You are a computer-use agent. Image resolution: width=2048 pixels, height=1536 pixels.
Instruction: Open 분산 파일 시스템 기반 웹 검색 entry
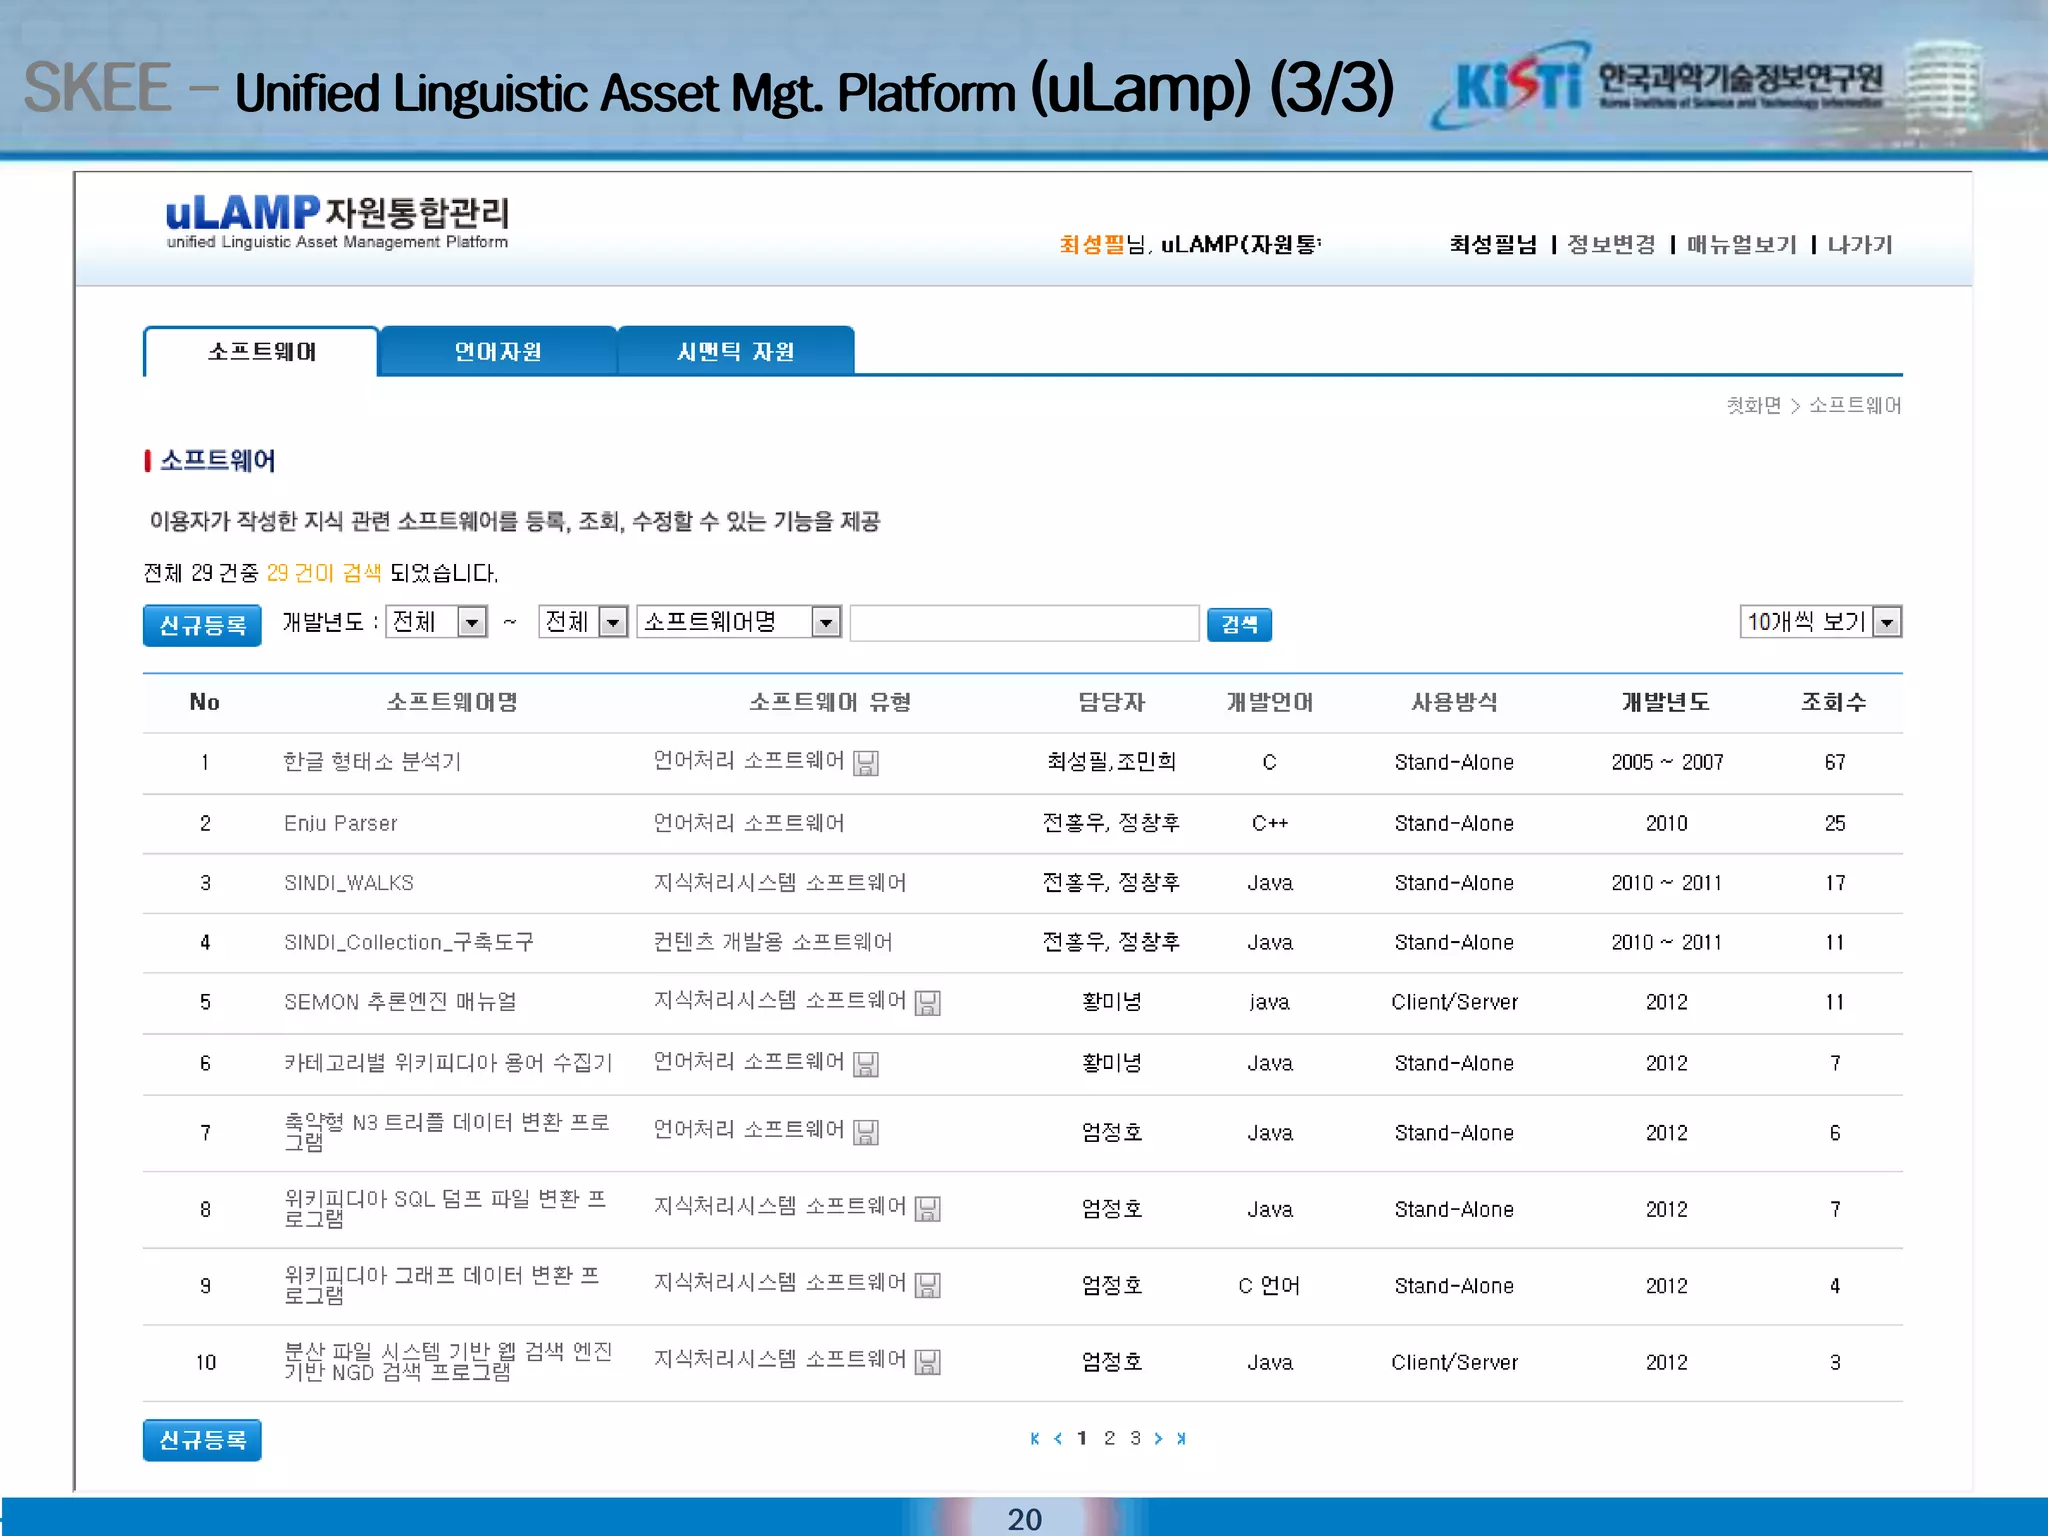pos(448,1362)
